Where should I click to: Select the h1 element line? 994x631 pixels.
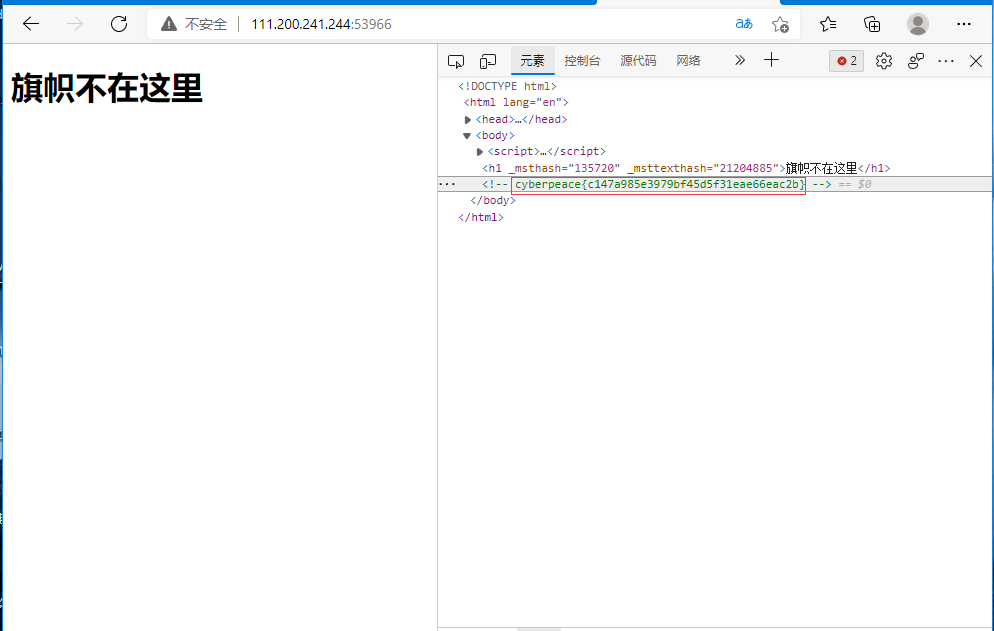(x=686, y=168)
